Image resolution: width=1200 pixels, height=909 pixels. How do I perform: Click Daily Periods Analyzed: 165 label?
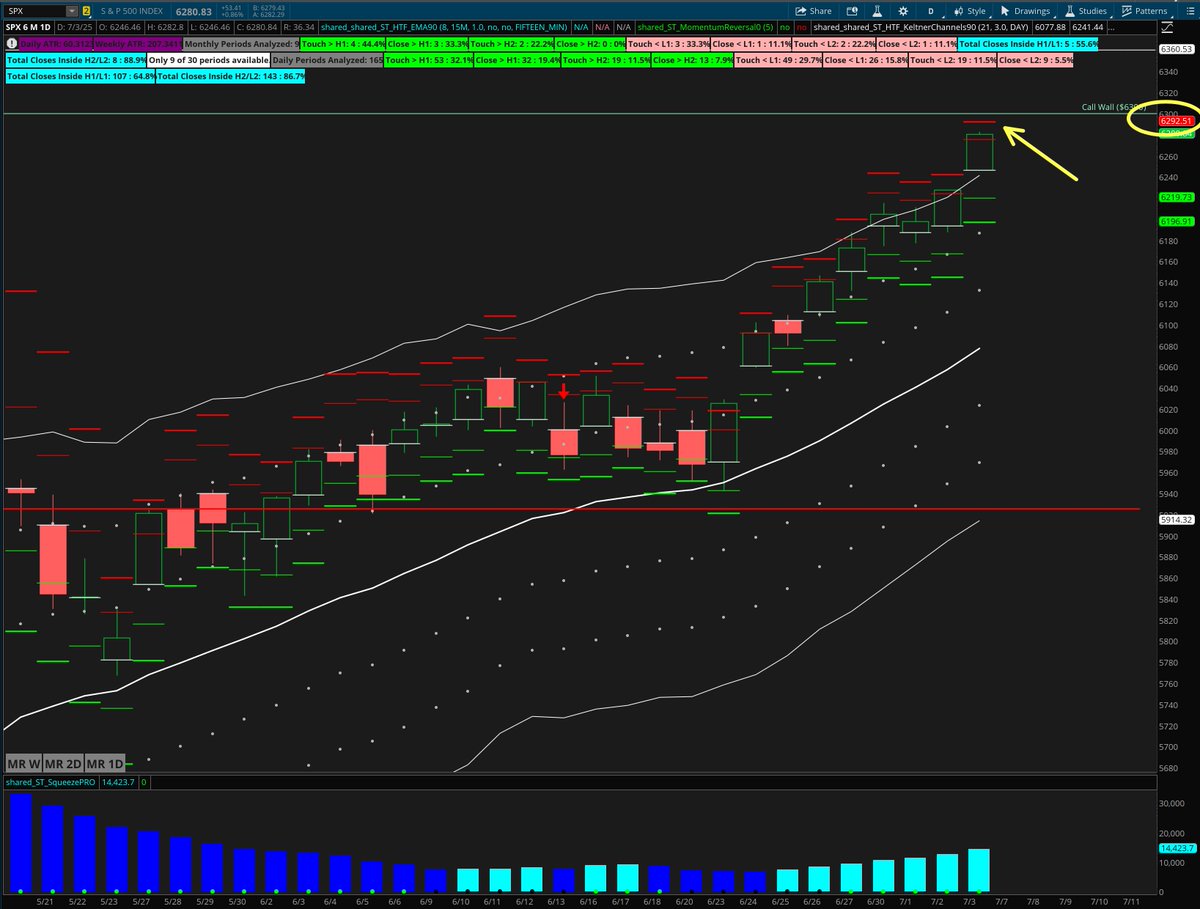coord(329,60)
